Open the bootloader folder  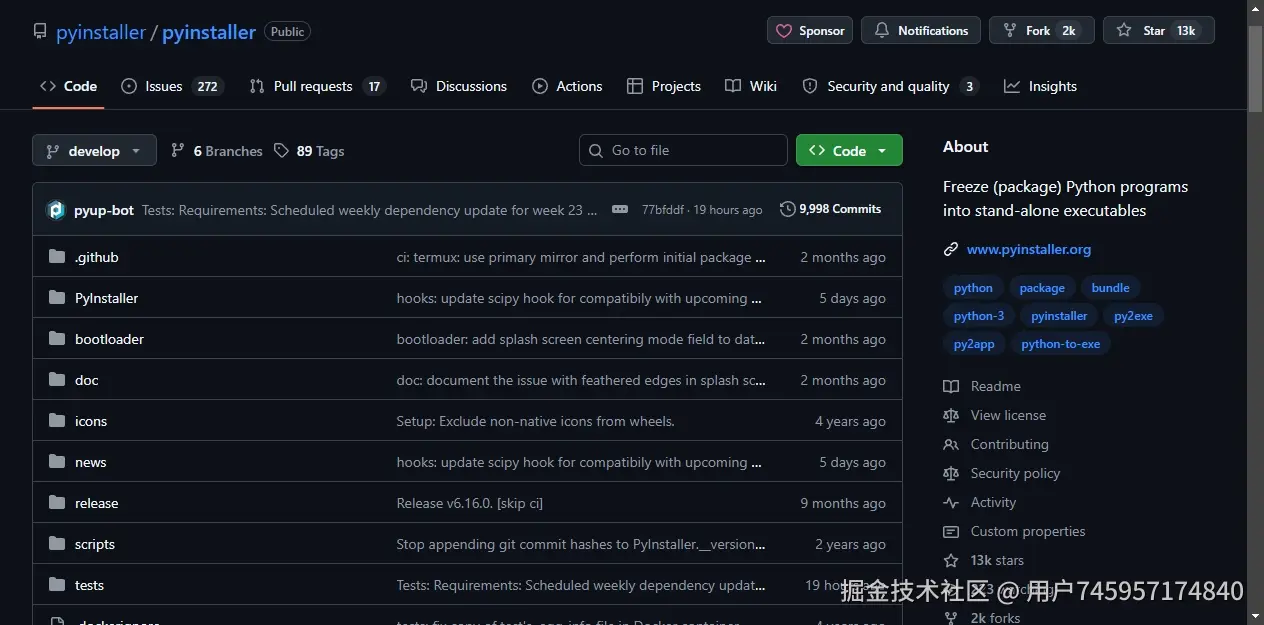(x=110, y=339)
